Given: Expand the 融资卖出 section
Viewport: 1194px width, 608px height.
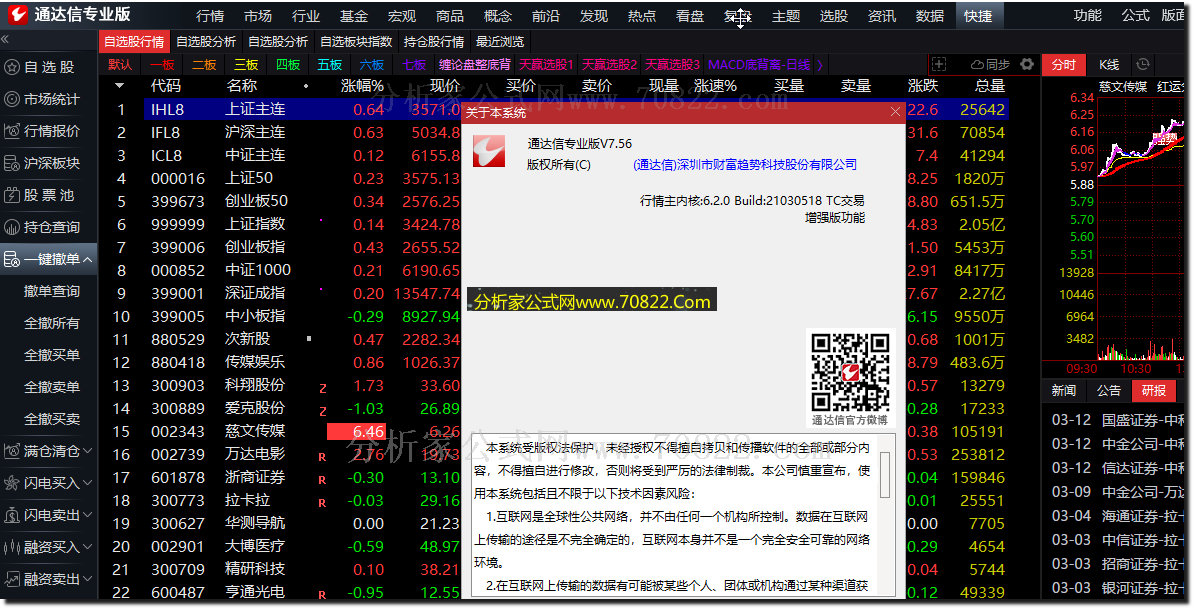Looking at the screenshot, I should [x=88, y=579].
